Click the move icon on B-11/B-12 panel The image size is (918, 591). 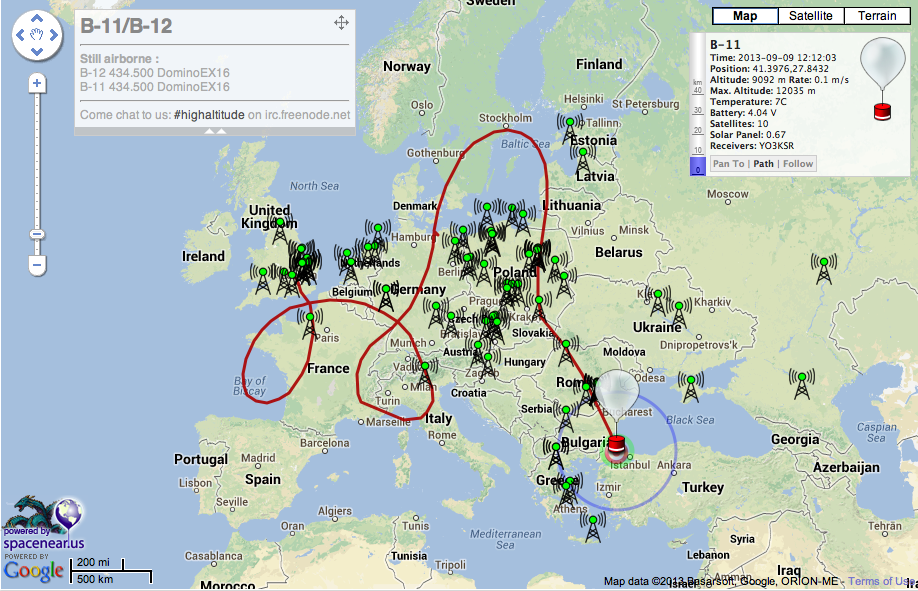[x=341, y=23]
